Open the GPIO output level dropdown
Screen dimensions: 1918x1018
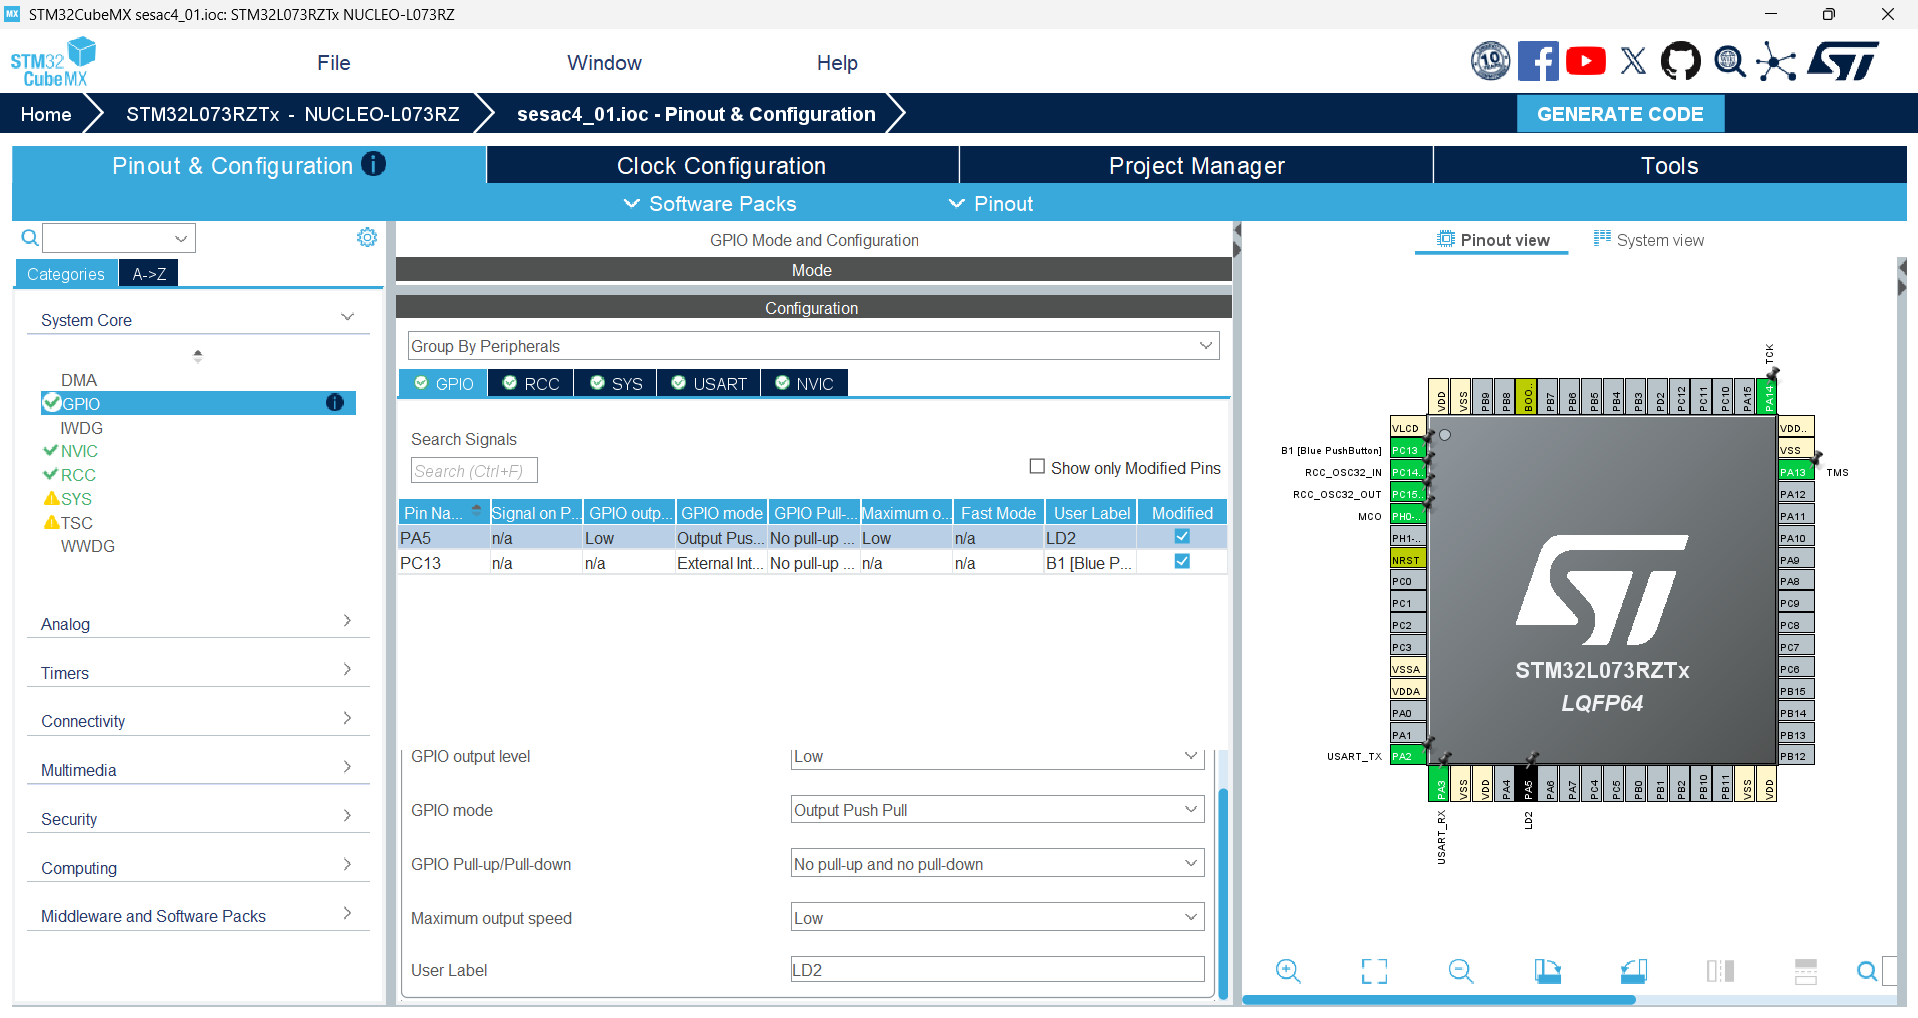[x=997, y=756]
